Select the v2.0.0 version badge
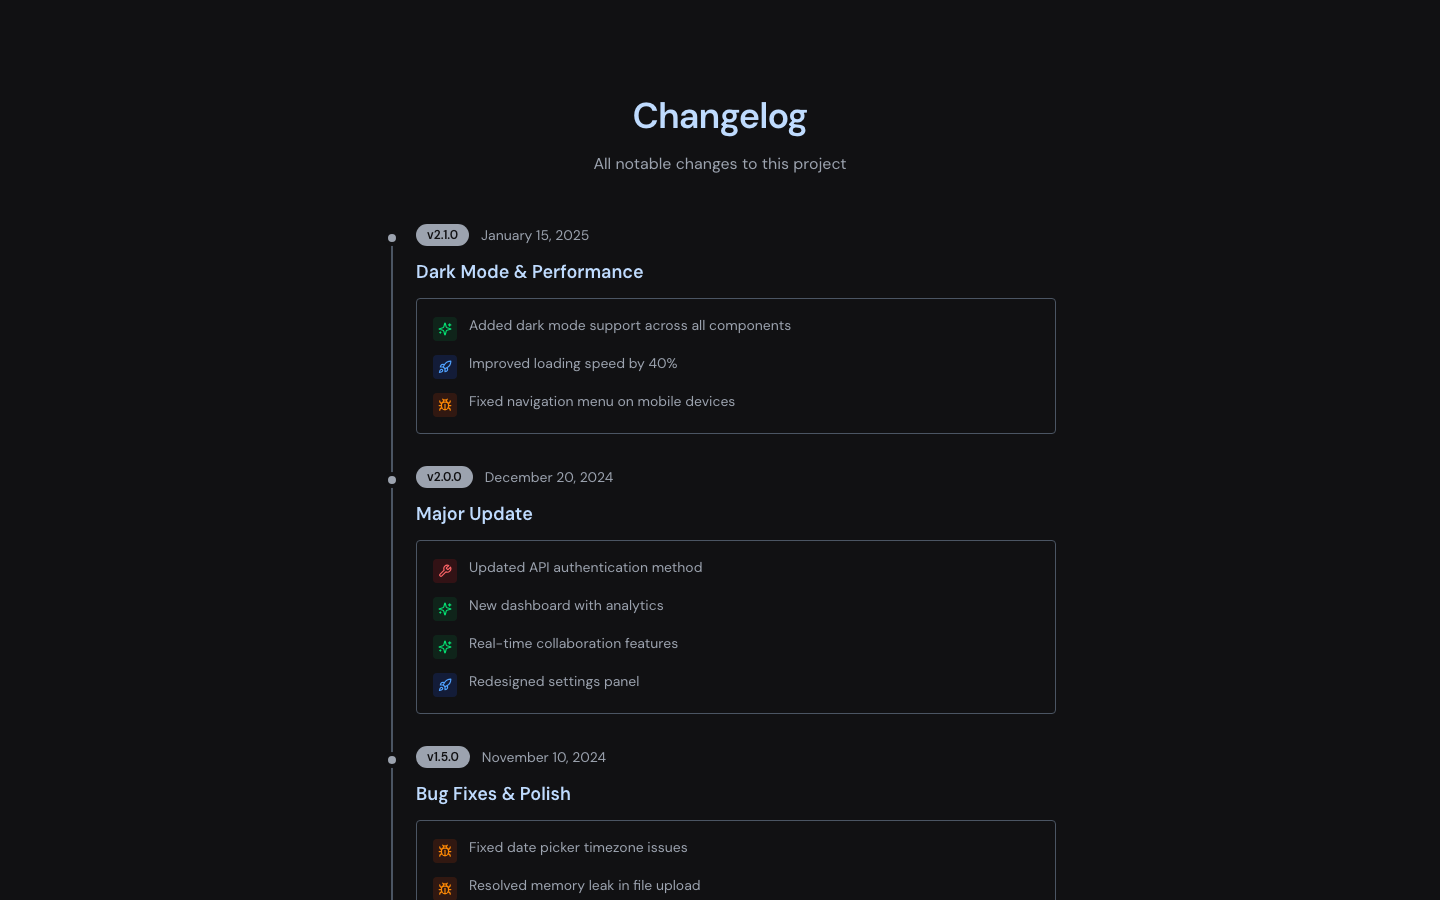Screen dimensions: 1440x900 444,477
